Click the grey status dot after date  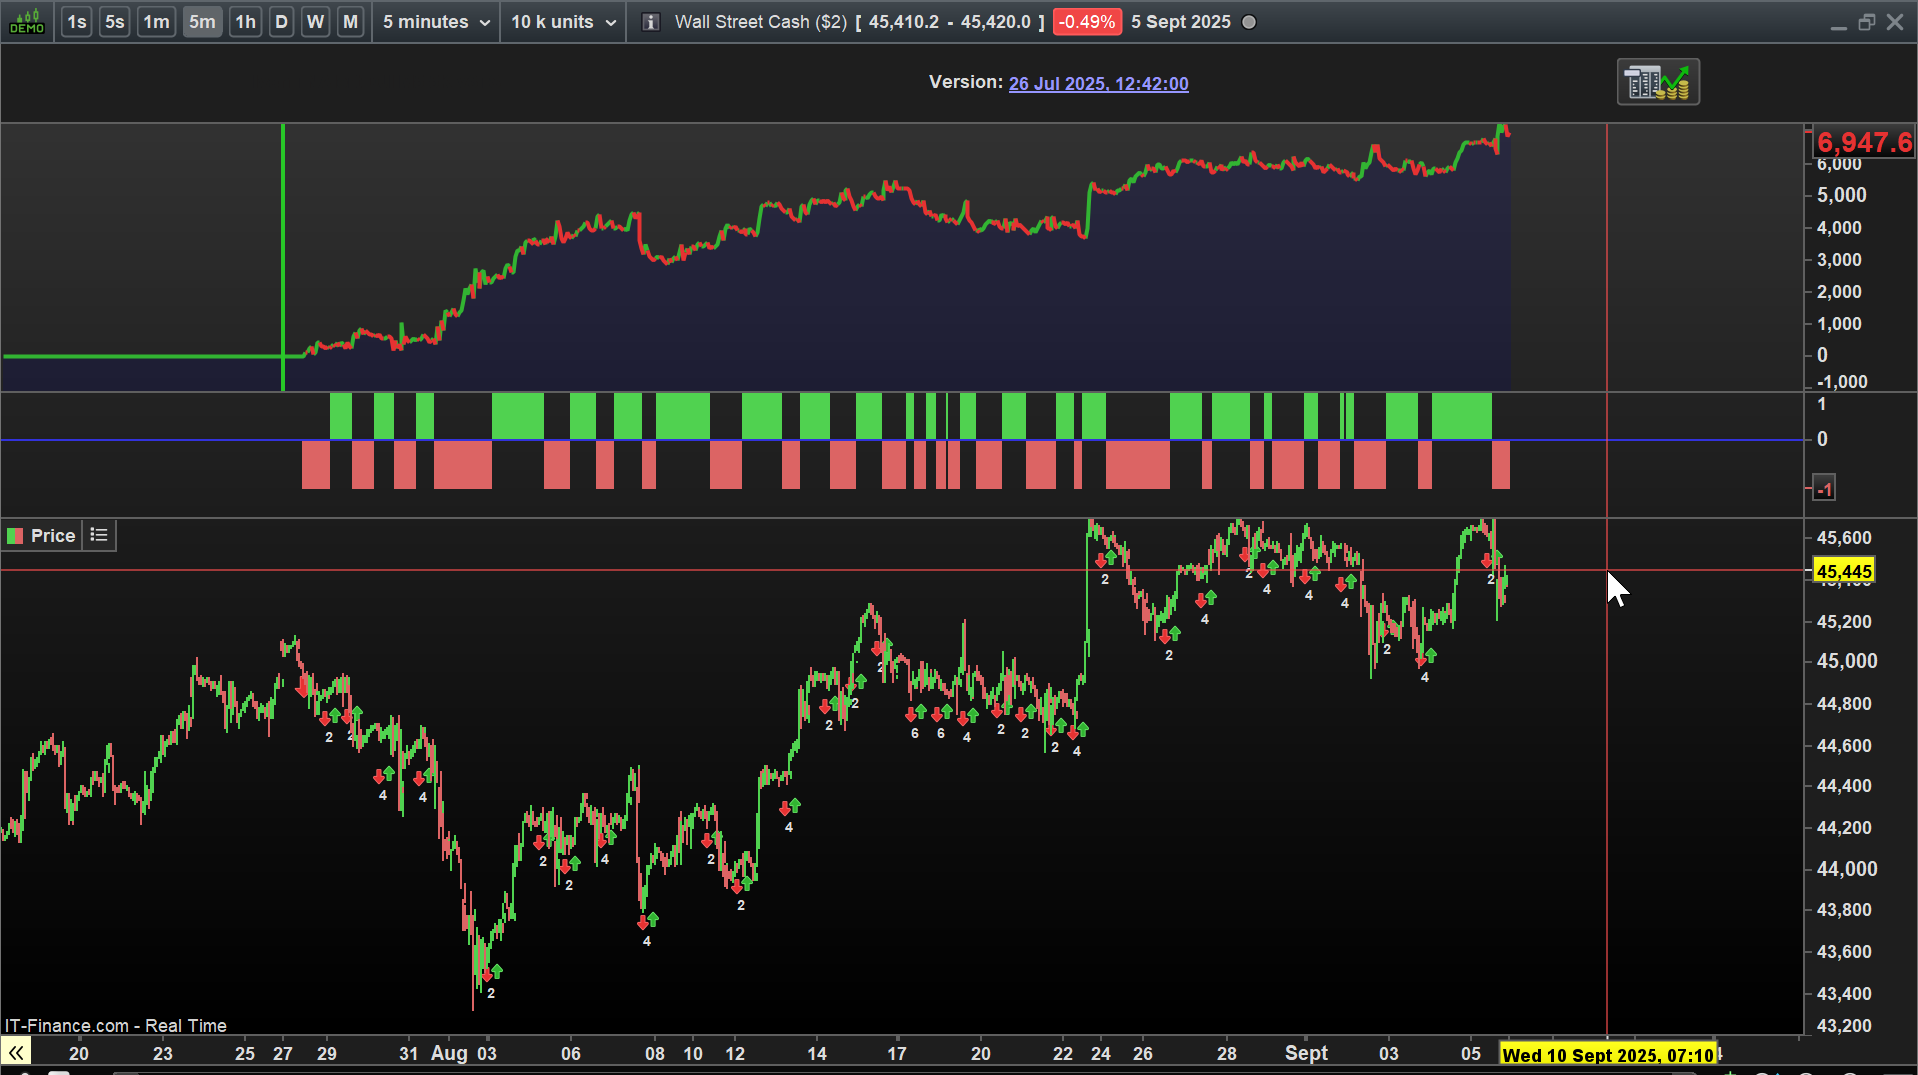pyautogui.click(x=1249, y=22)
